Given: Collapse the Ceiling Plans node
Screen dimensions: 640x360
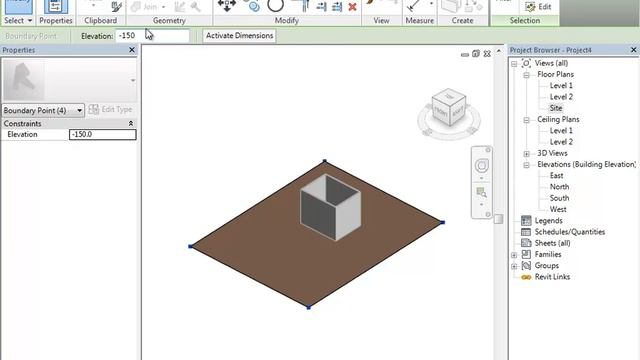Looking at the screenshot, I should (x=526, y=120).
